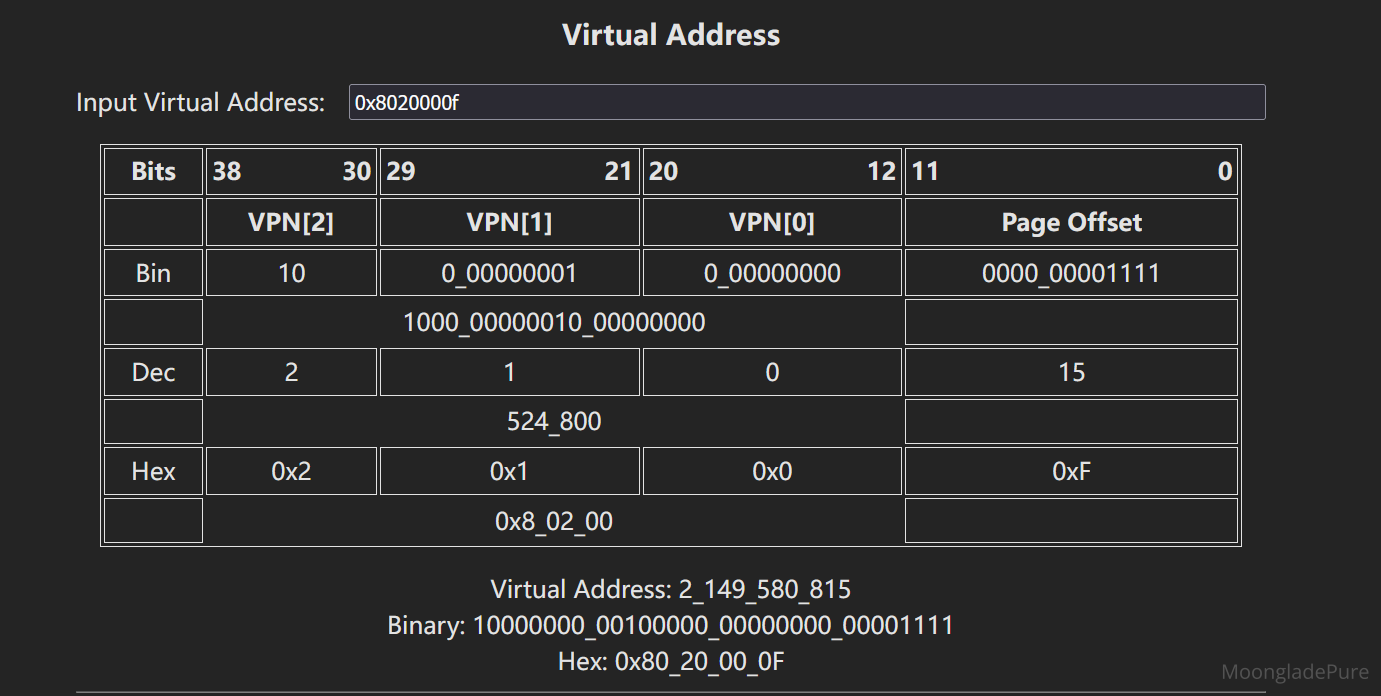Click the Input Virtual Address text field
The image size is (1381, 696).
pyautogui.click(x=806, y=102)
